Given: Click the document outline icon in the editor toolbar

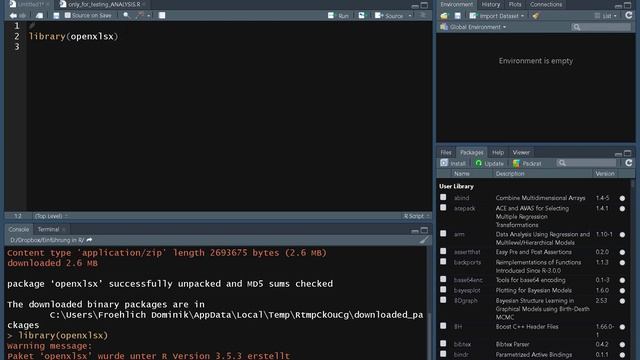Looking at the screenshot, I should tap(423, 16).
